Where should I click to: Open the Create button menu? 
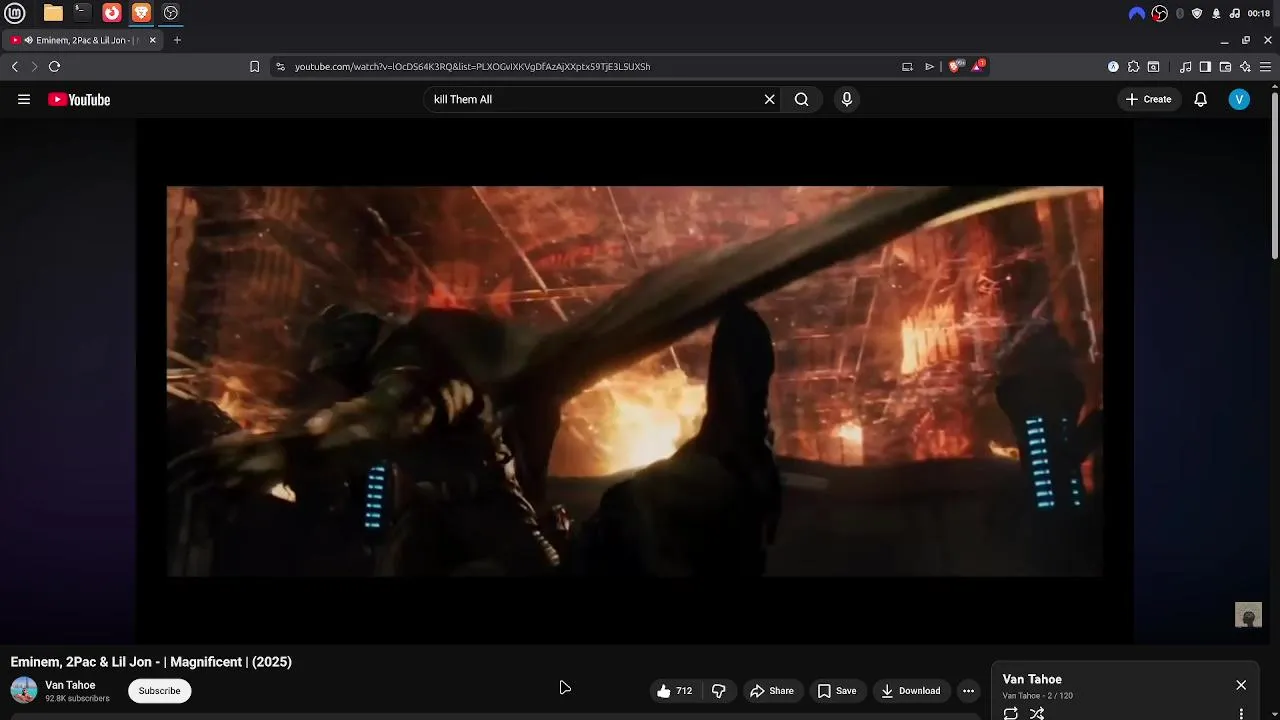tap(1148, 99)
